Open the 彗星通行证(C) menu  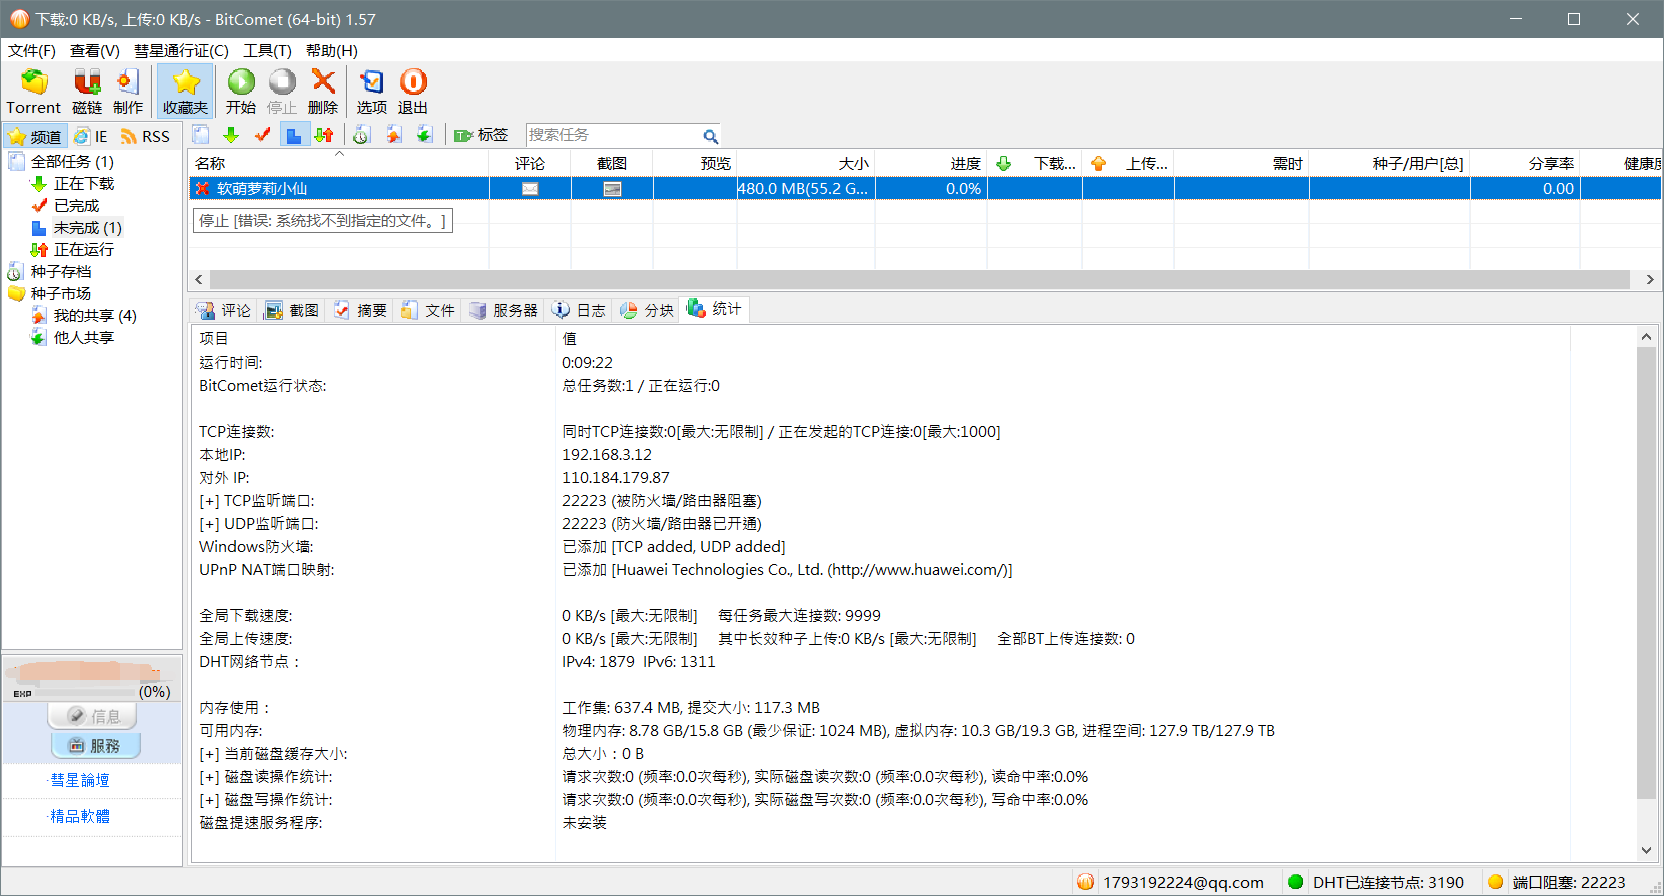pos(181,50)
